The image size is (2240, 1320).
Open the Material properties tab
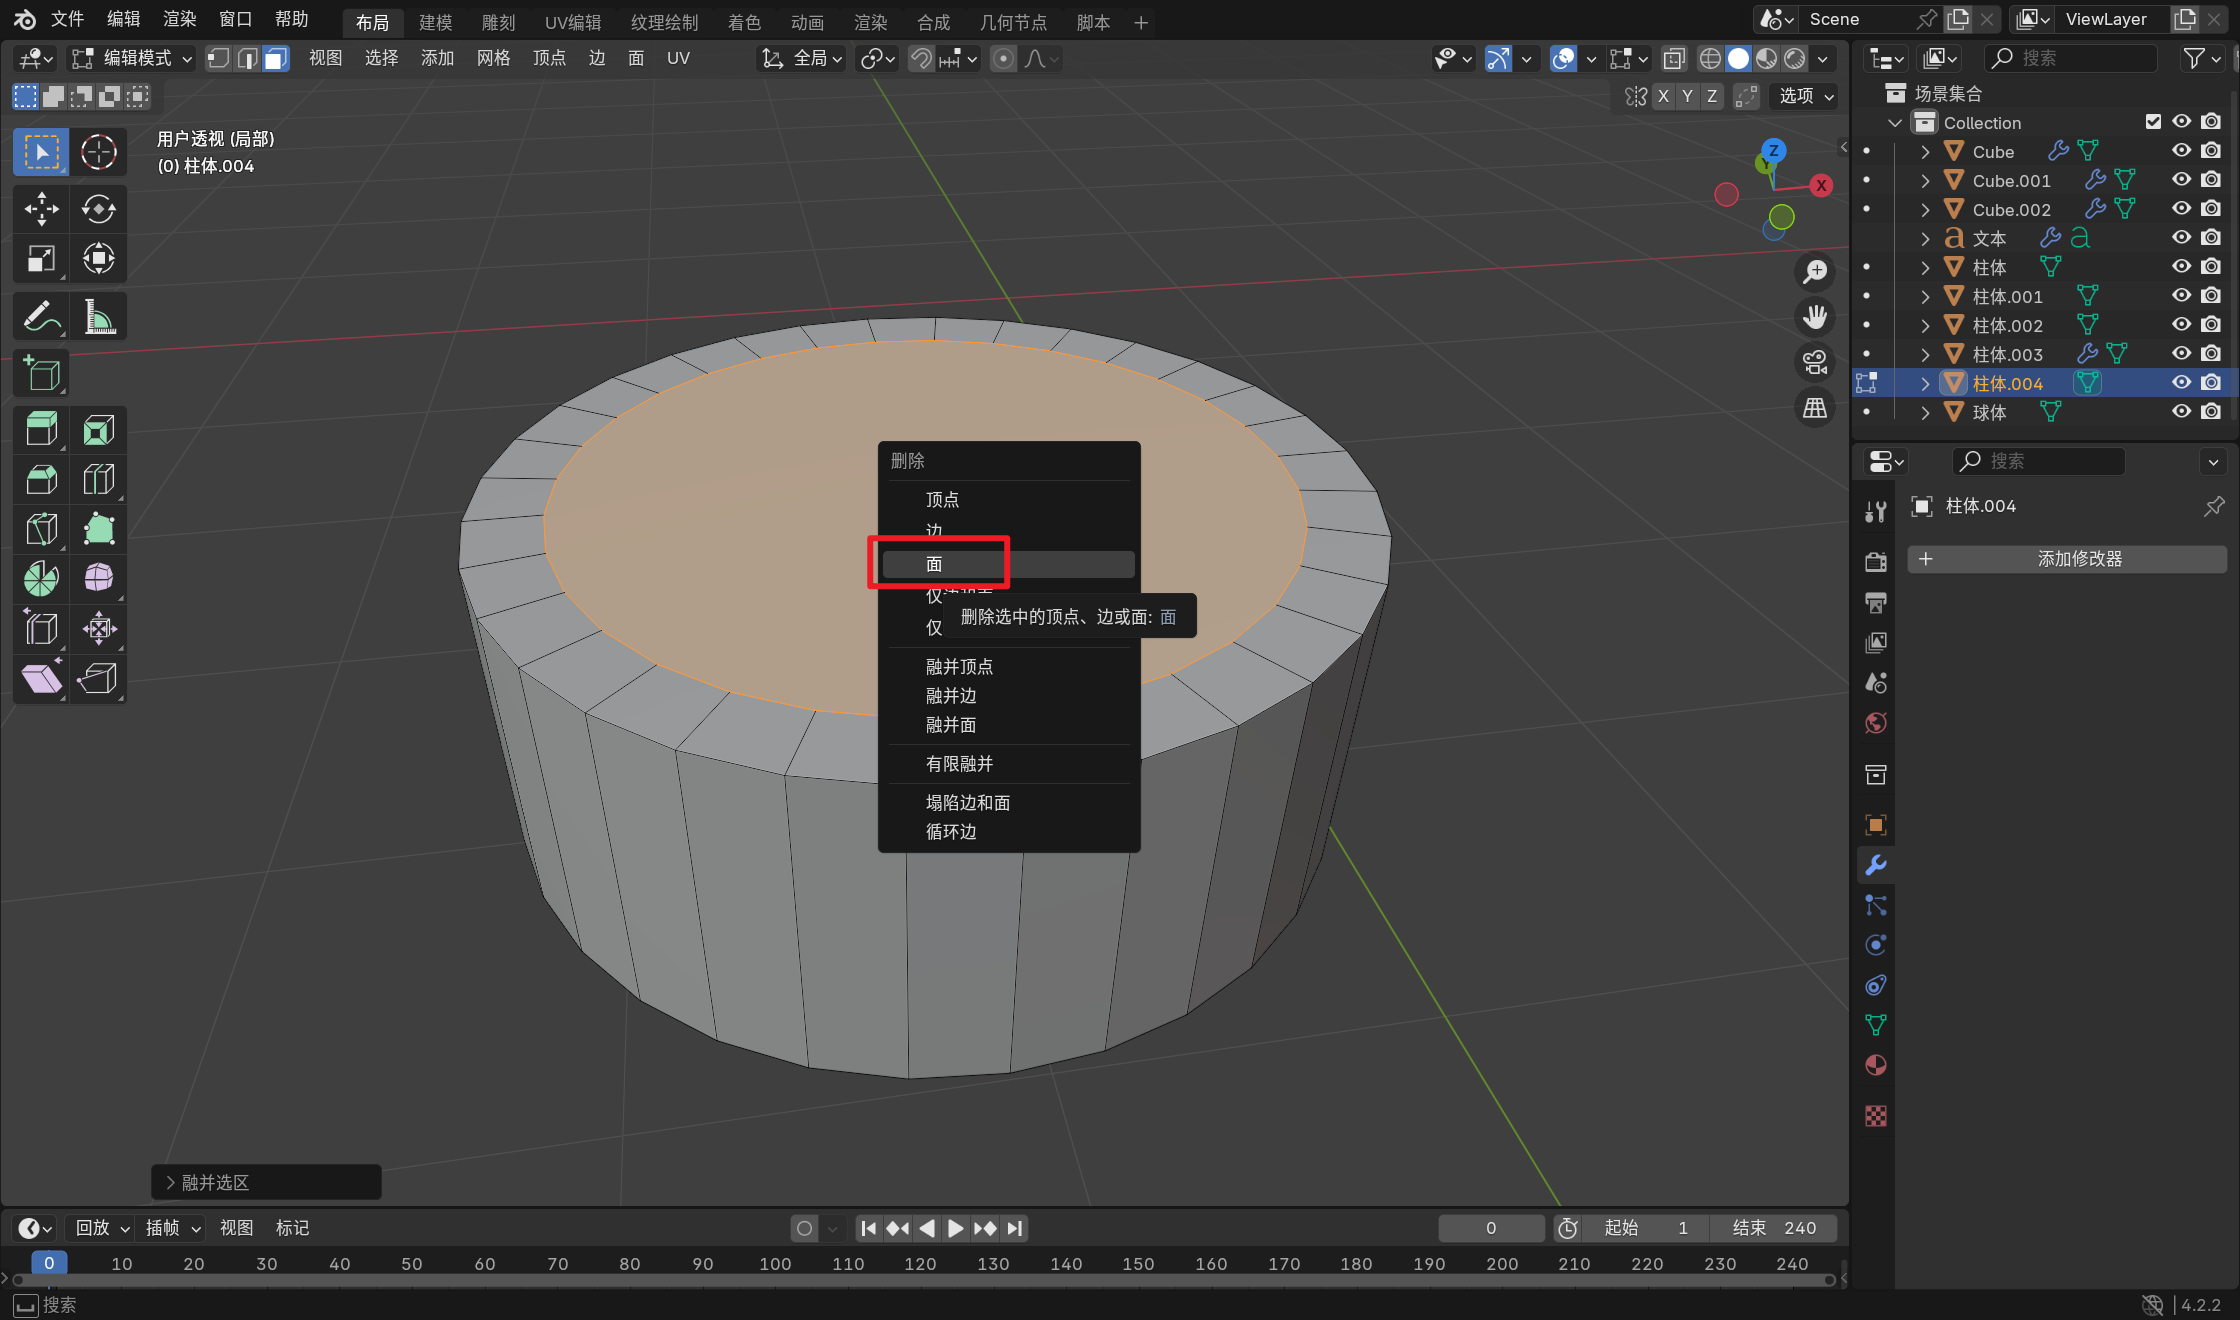1876,1065
